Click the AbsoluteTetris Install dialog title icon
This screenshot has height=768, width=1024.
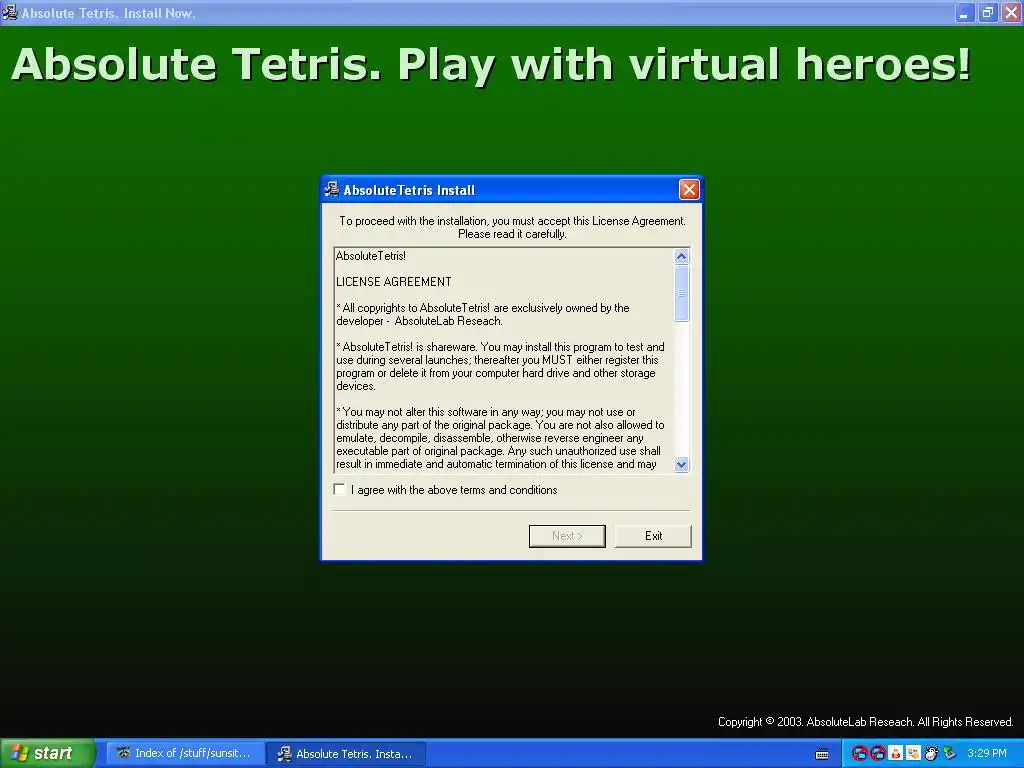332,190
